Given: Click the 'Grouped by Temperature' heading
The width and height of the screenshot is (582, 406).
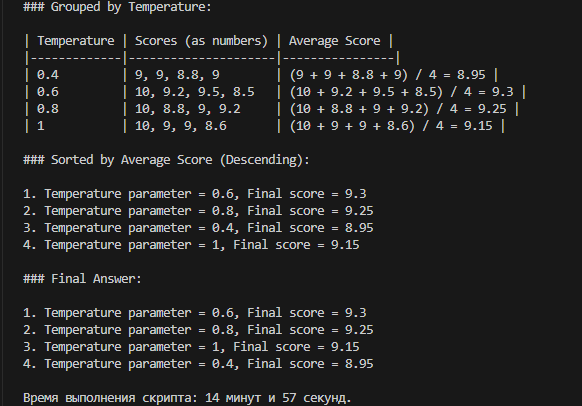Looking at the screenshot, I should [117, 7].
